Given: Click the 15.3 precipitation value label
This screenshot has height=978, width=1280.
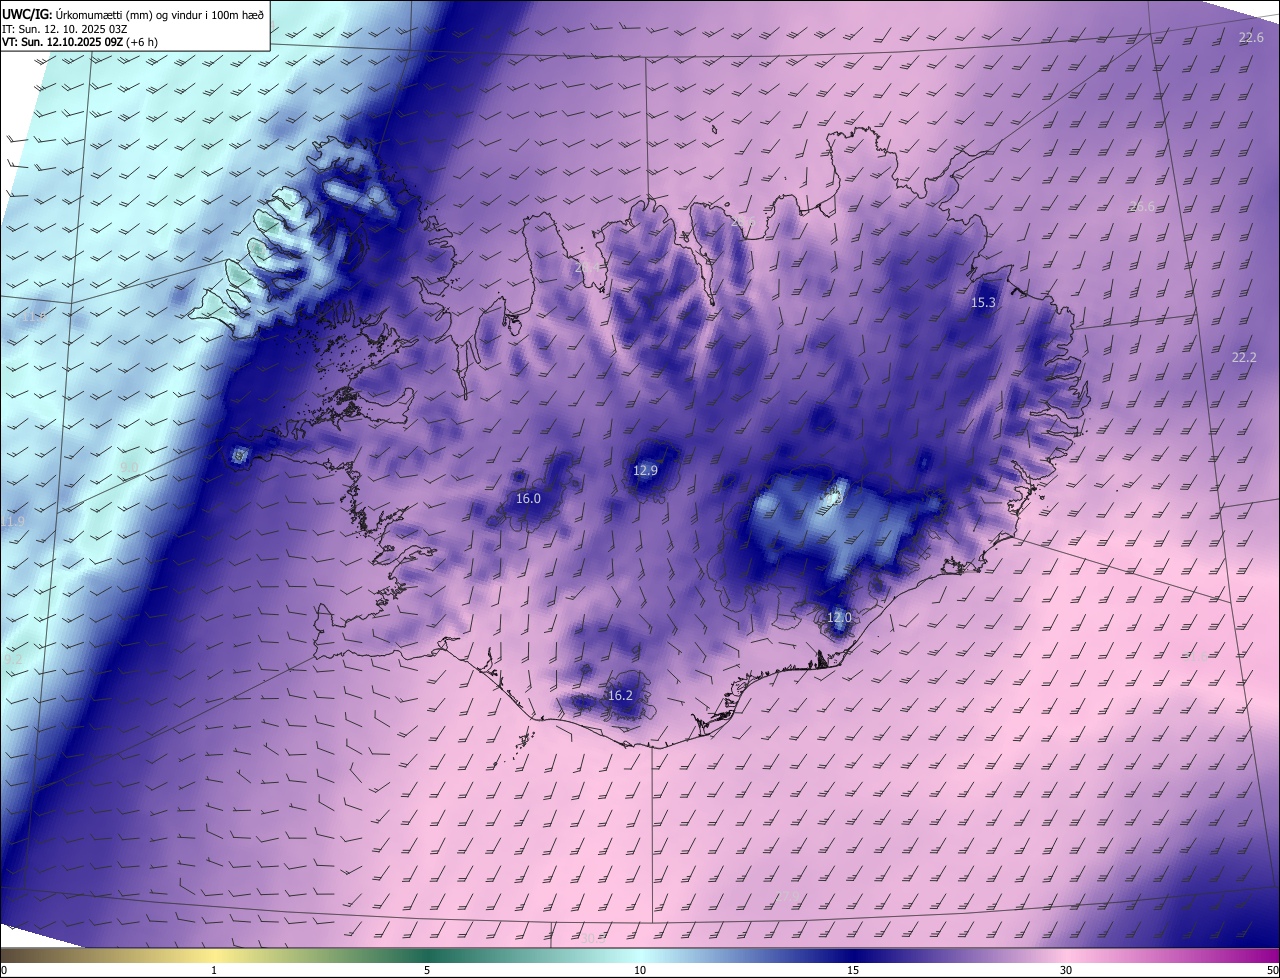Looking at the screenshot, I should (x=983, y=302).
